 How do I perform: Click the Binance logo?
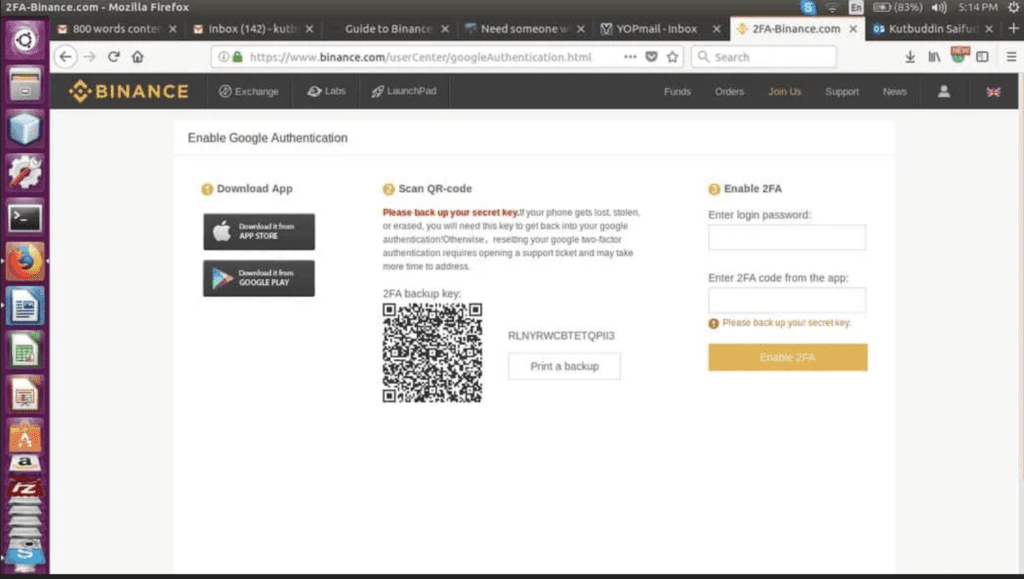[129, 91]
